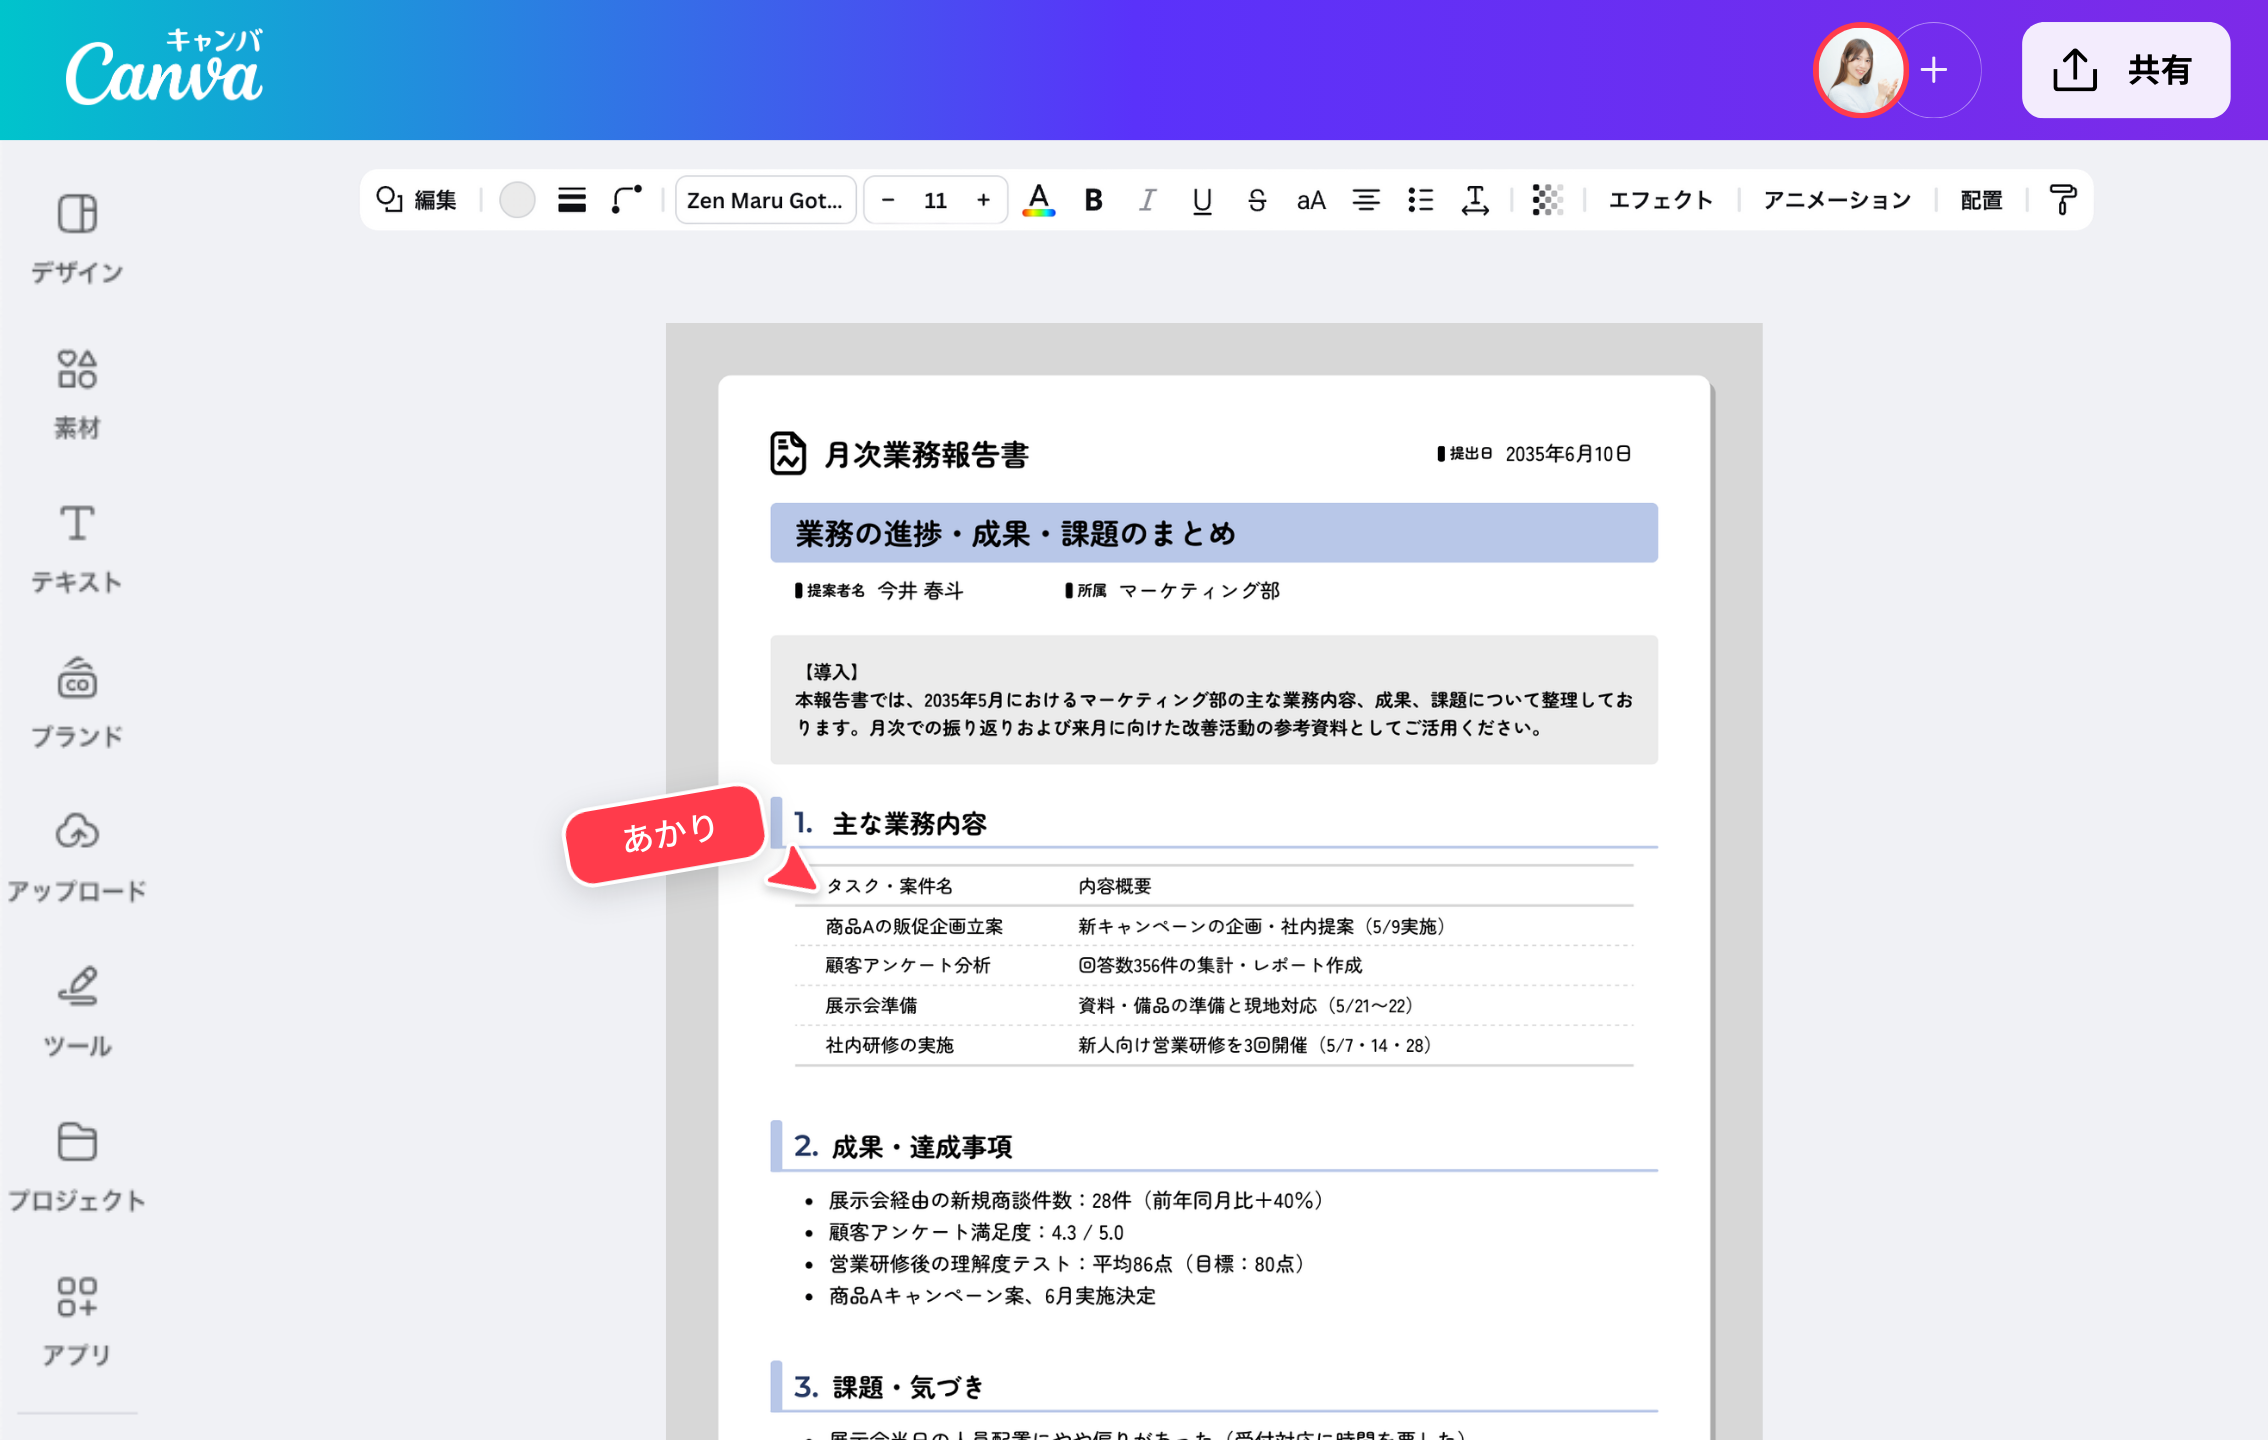Add a collaborator with the plus button
2268x1440 pixels.
[x=1934, y=70]
